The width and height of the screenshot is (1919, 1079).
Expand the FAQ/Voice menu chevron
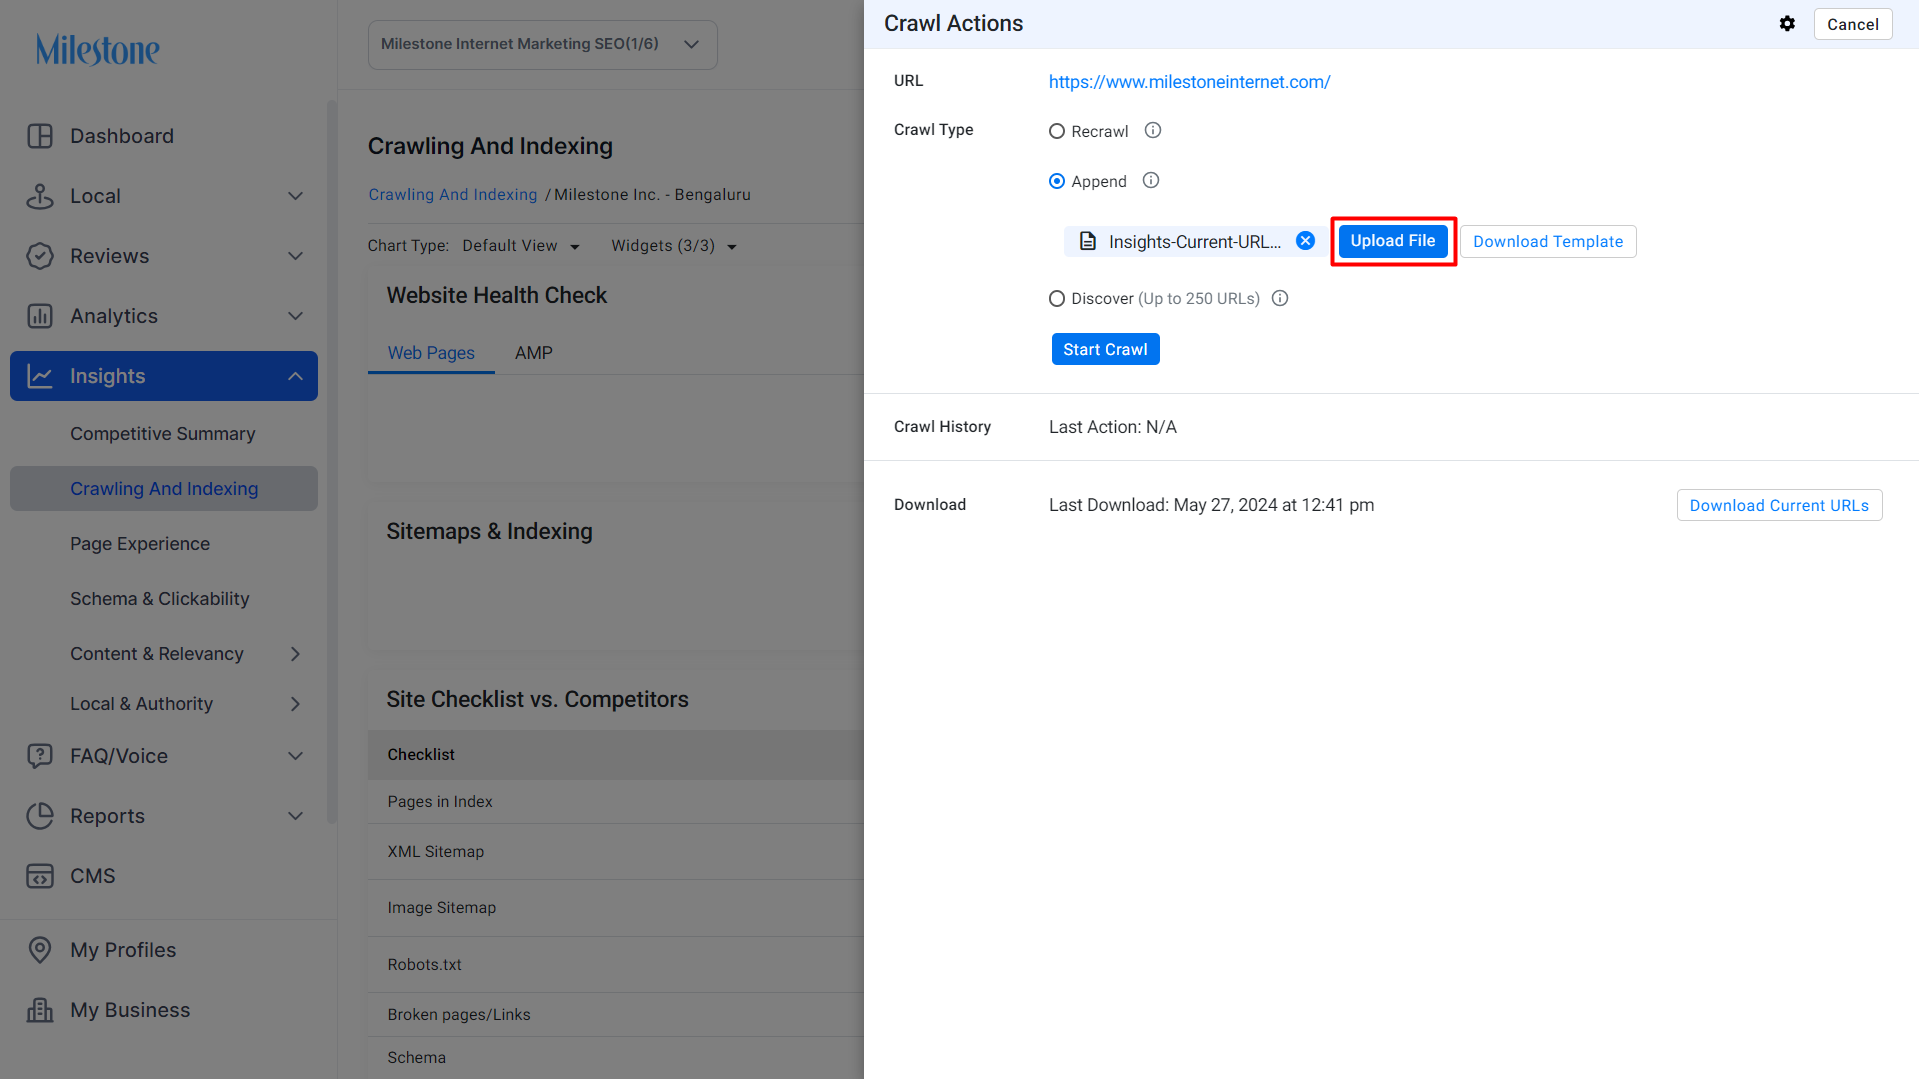point(295,756)
